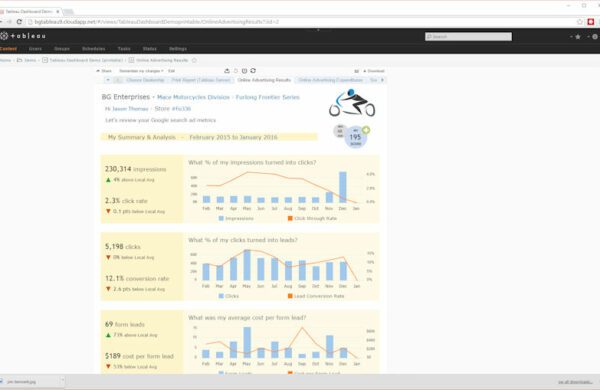
Task: Open the Remember my changes dropdown
Action: coord(141,71)
